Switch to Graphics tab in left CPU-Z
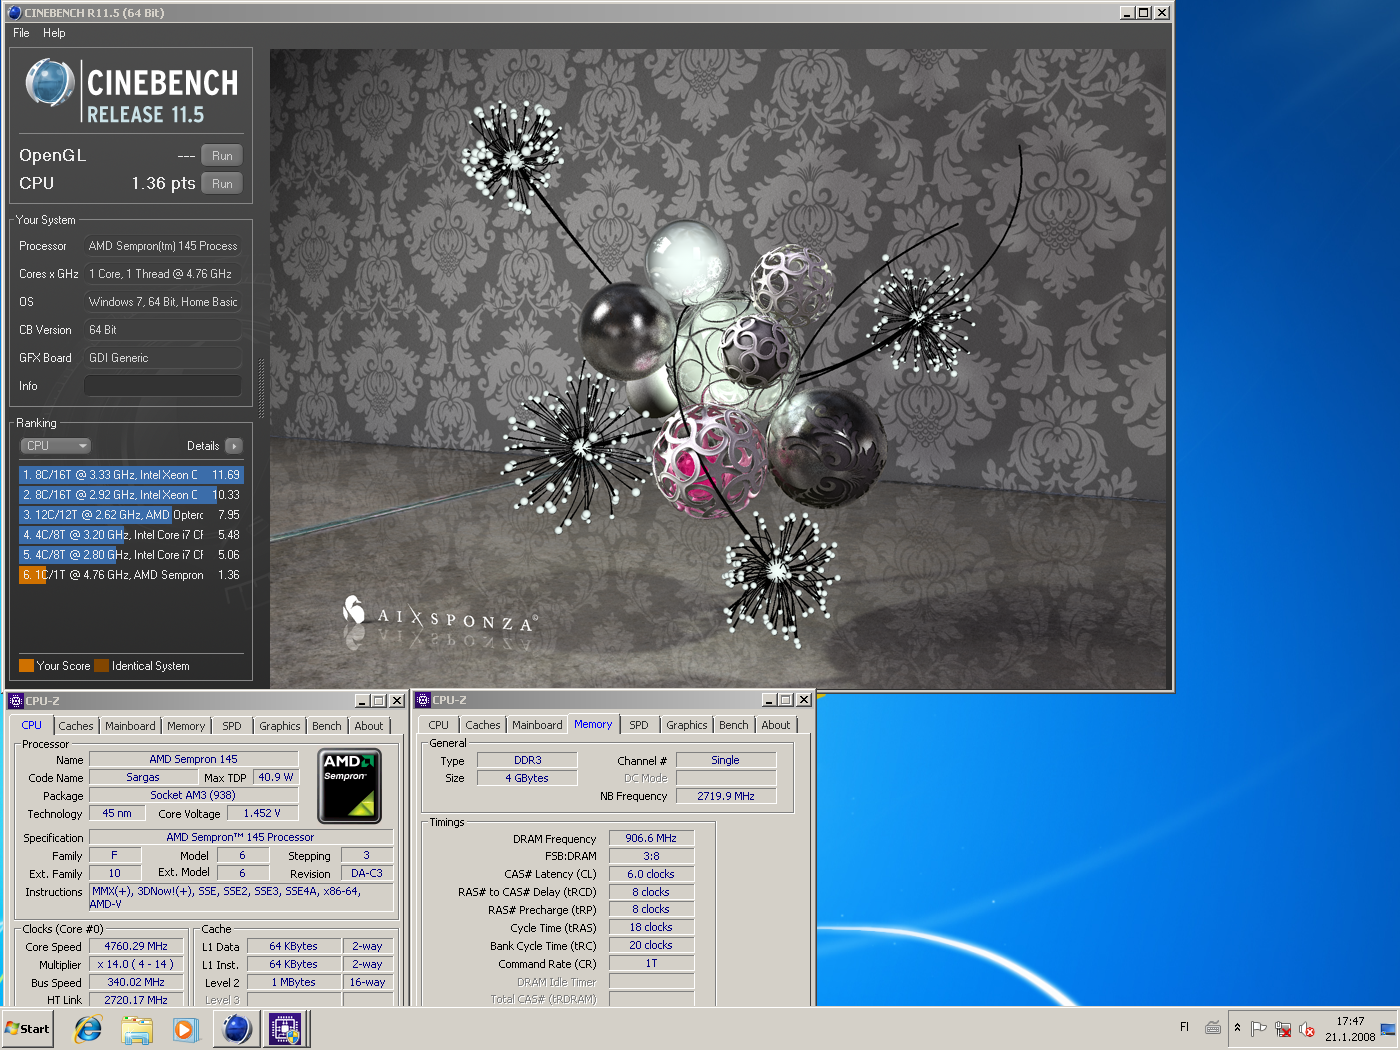The height and width of the screenshot is (1050, 1400). [x=280, y=726]
